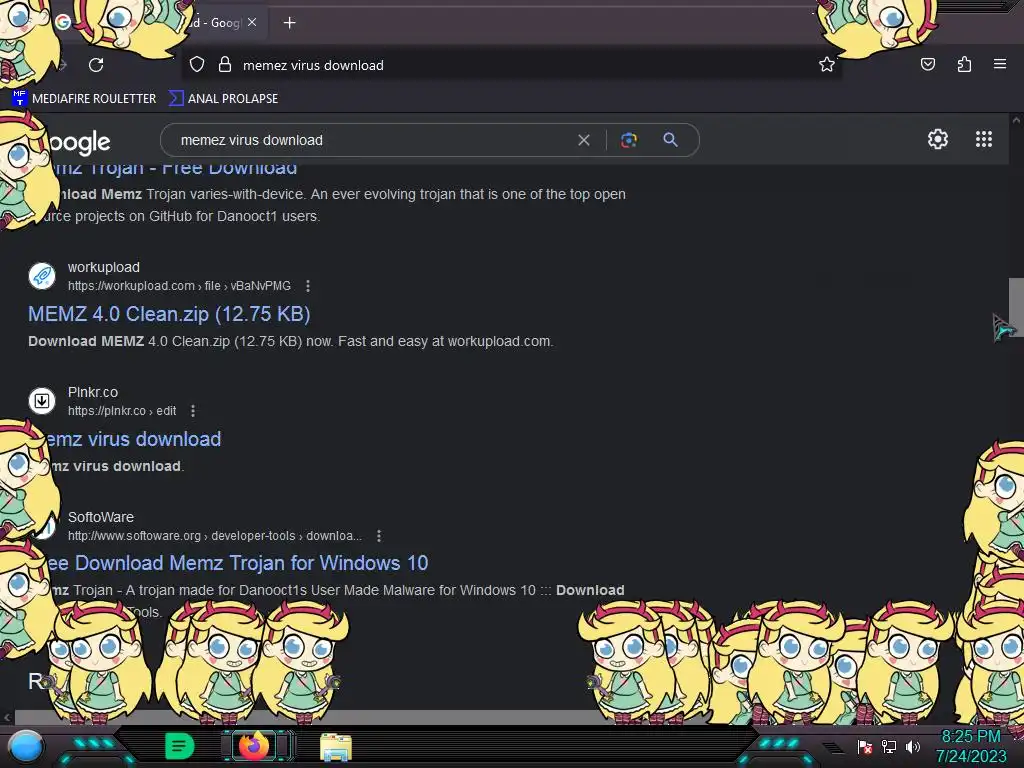Viewport: 1024px width, 768px height.
Task: Click the Action Center flag tray icon
Action: point(865,746)
